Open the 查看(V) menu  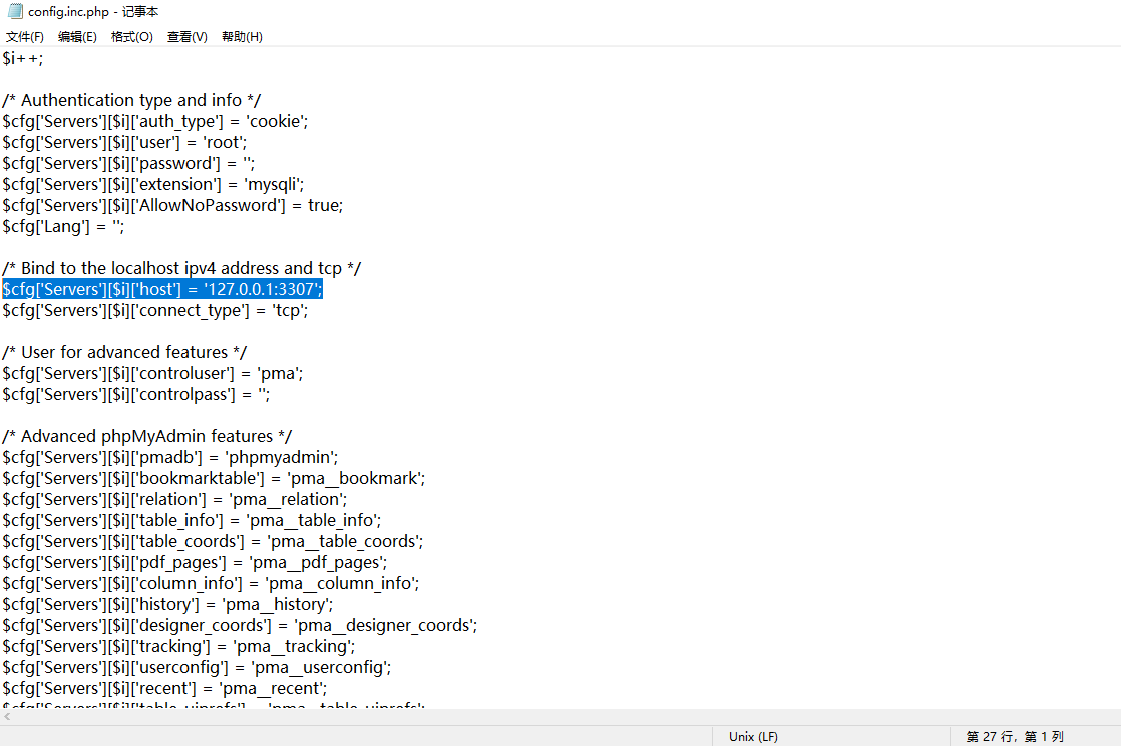coord(187,36)
